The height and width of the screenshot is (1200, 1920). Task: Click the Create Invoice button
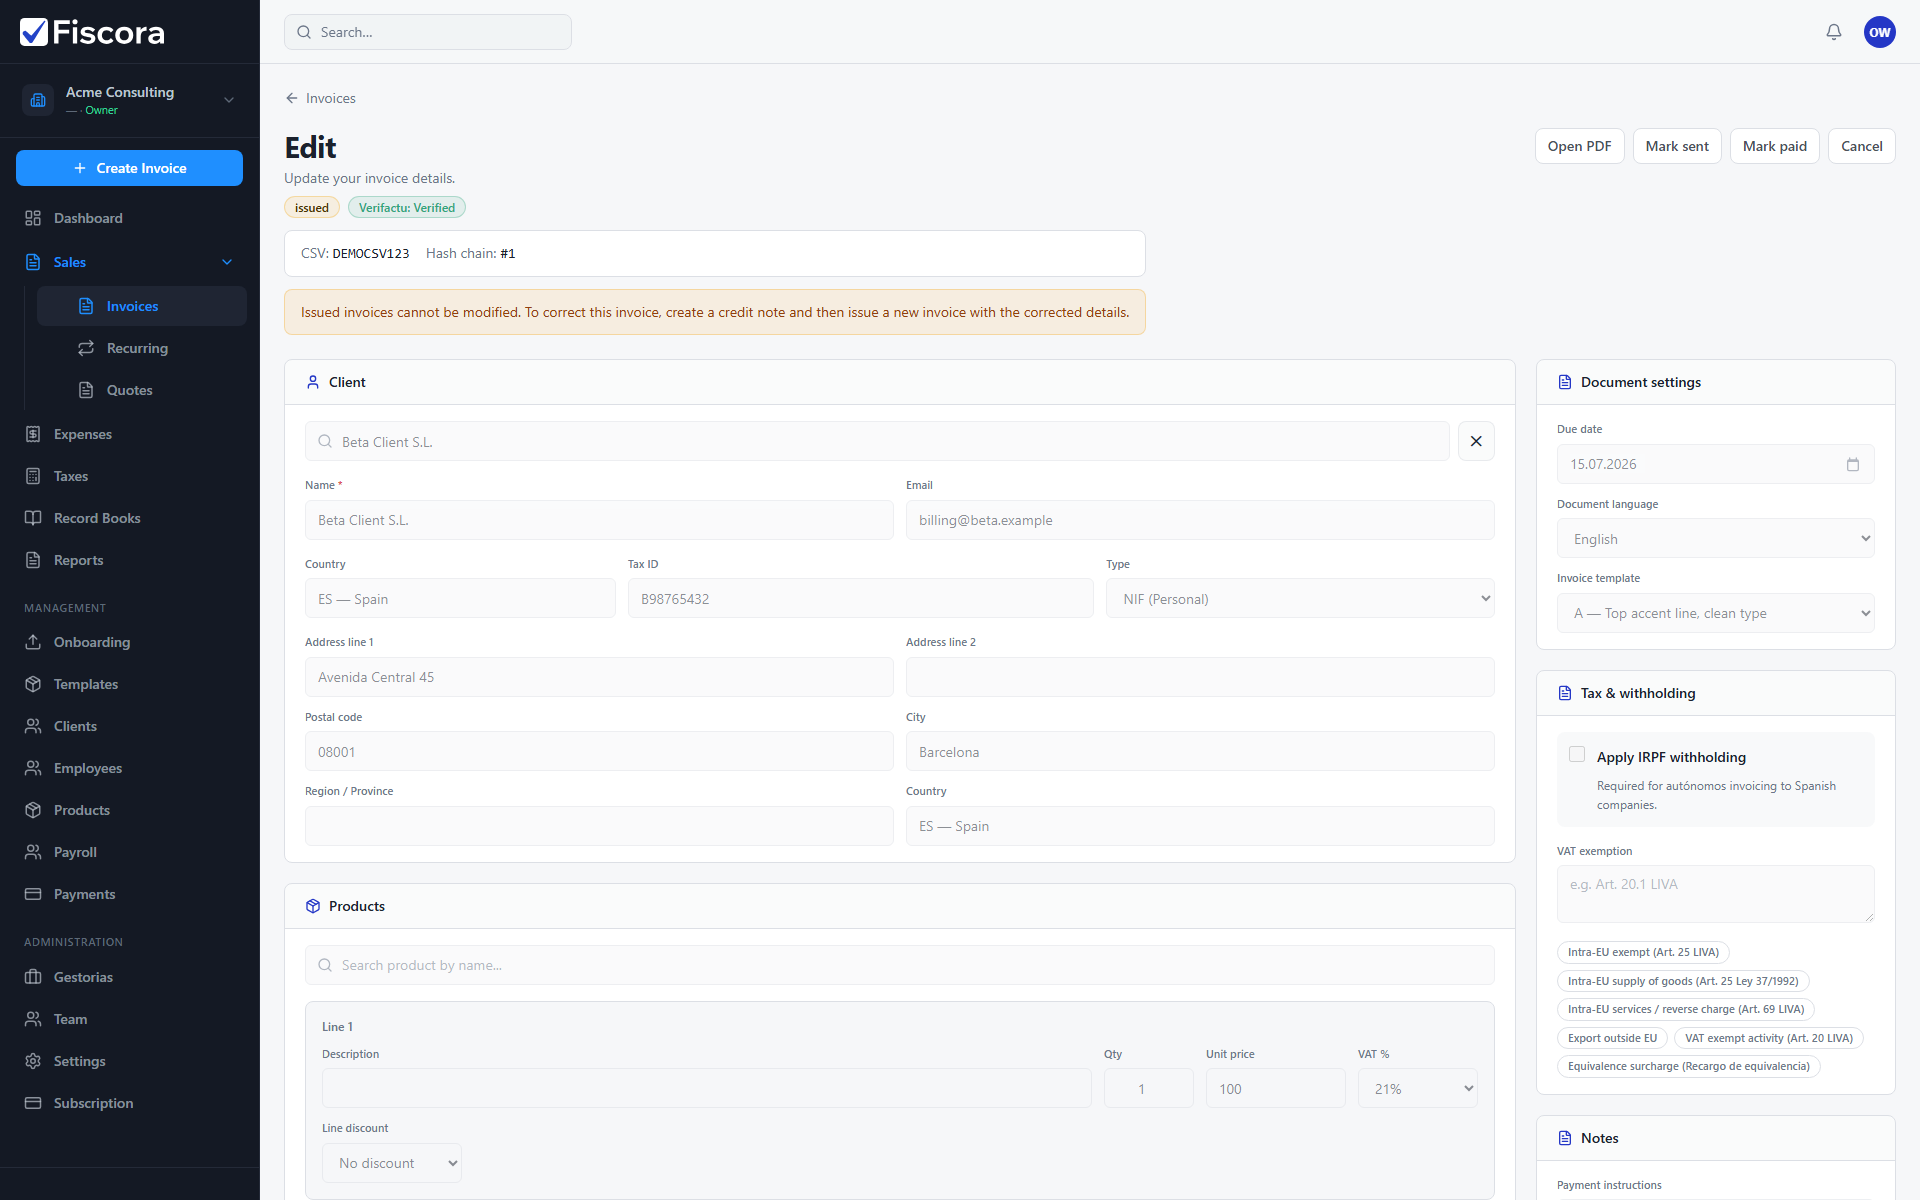pos(129,168)
